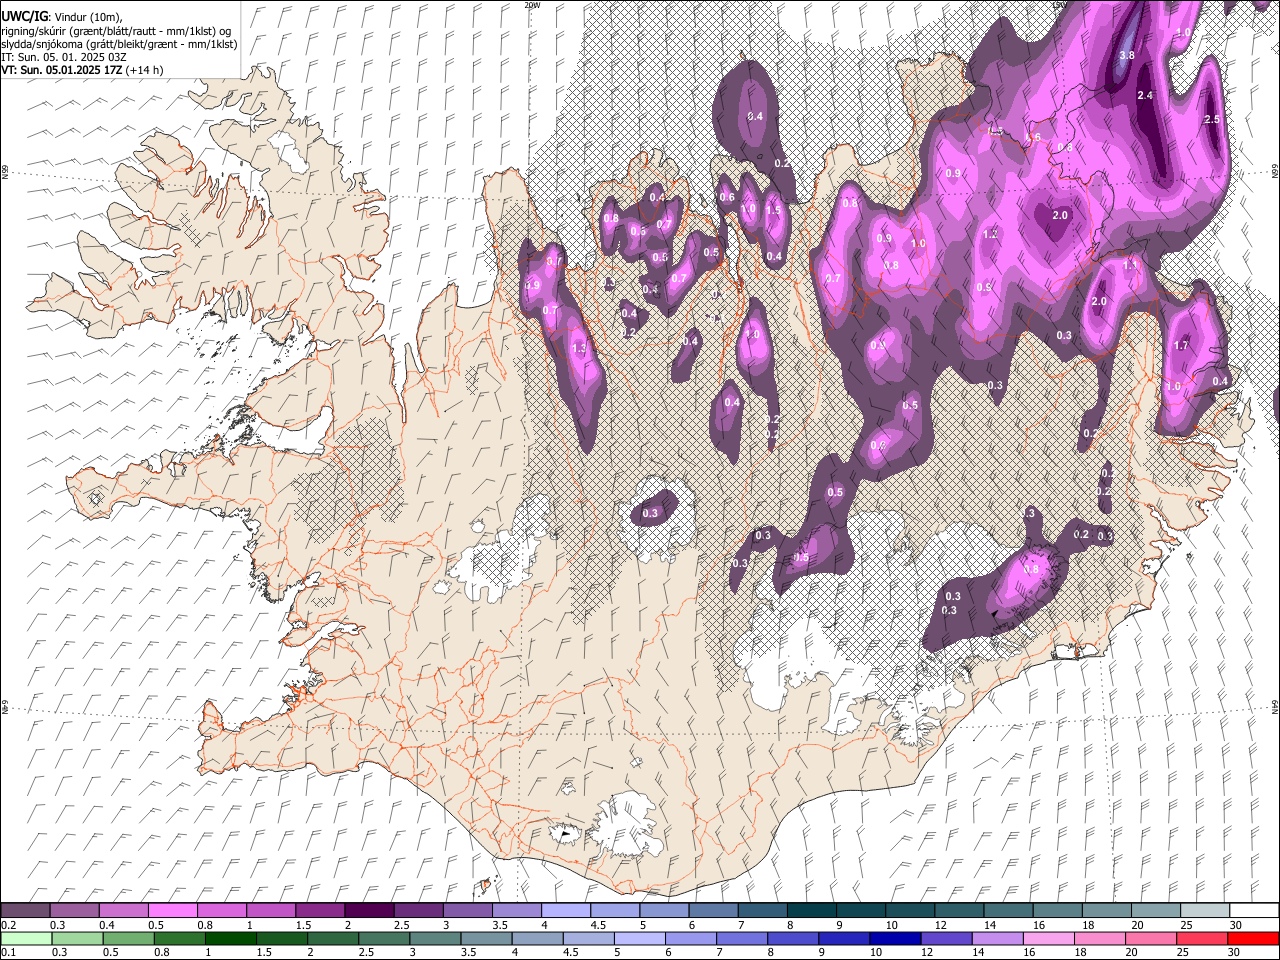
Task: Select pure red lower legend swatch after 30
Action: pos(1253,938)
